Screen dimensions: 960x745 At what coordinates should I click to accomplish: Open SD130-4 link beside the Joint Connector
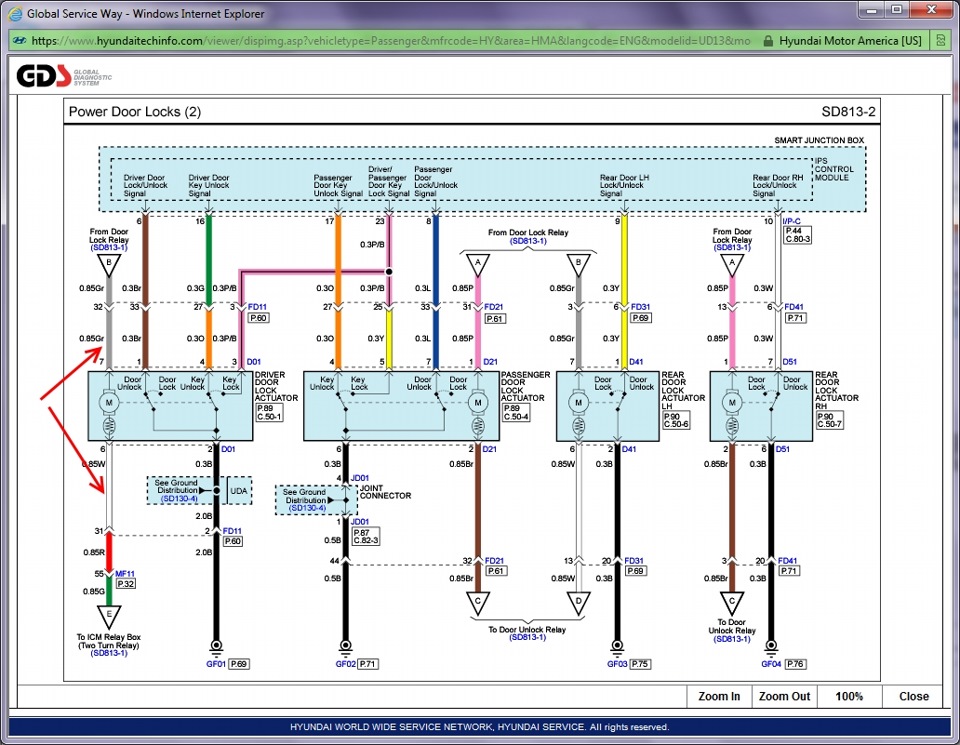(307, 508)
